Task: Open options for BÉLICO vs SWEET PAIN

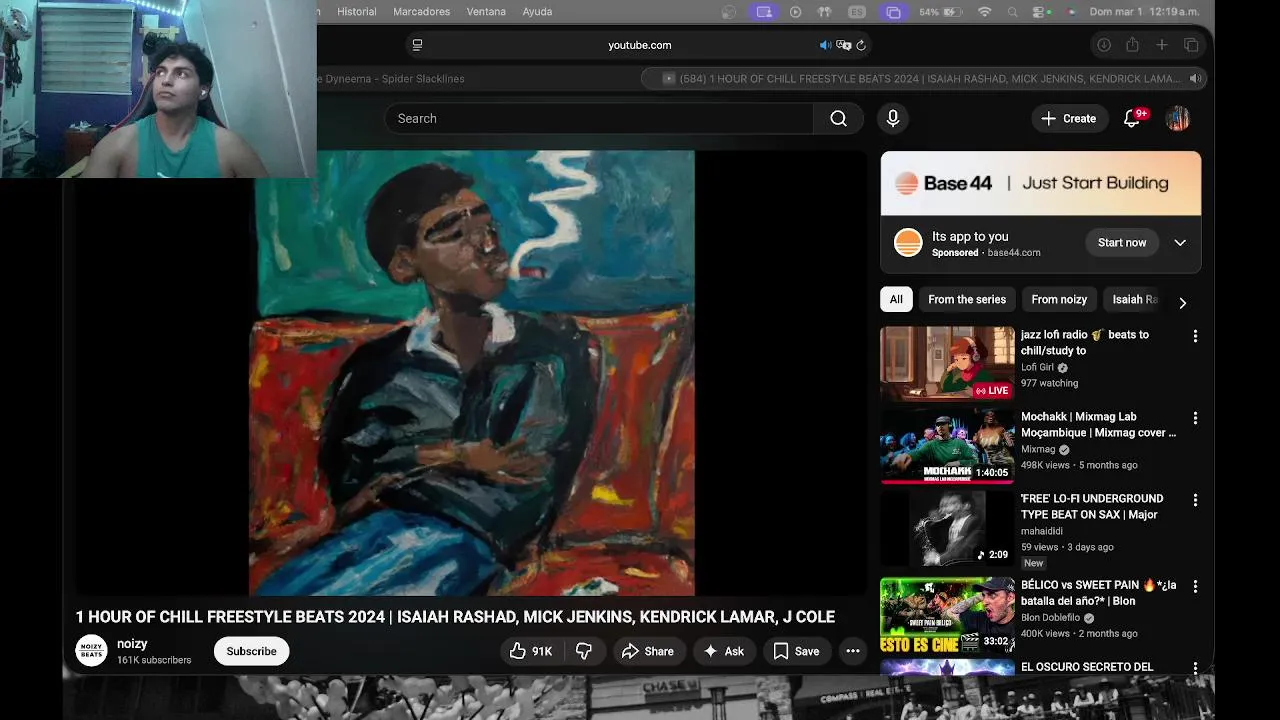Action: pos(1195,586)
